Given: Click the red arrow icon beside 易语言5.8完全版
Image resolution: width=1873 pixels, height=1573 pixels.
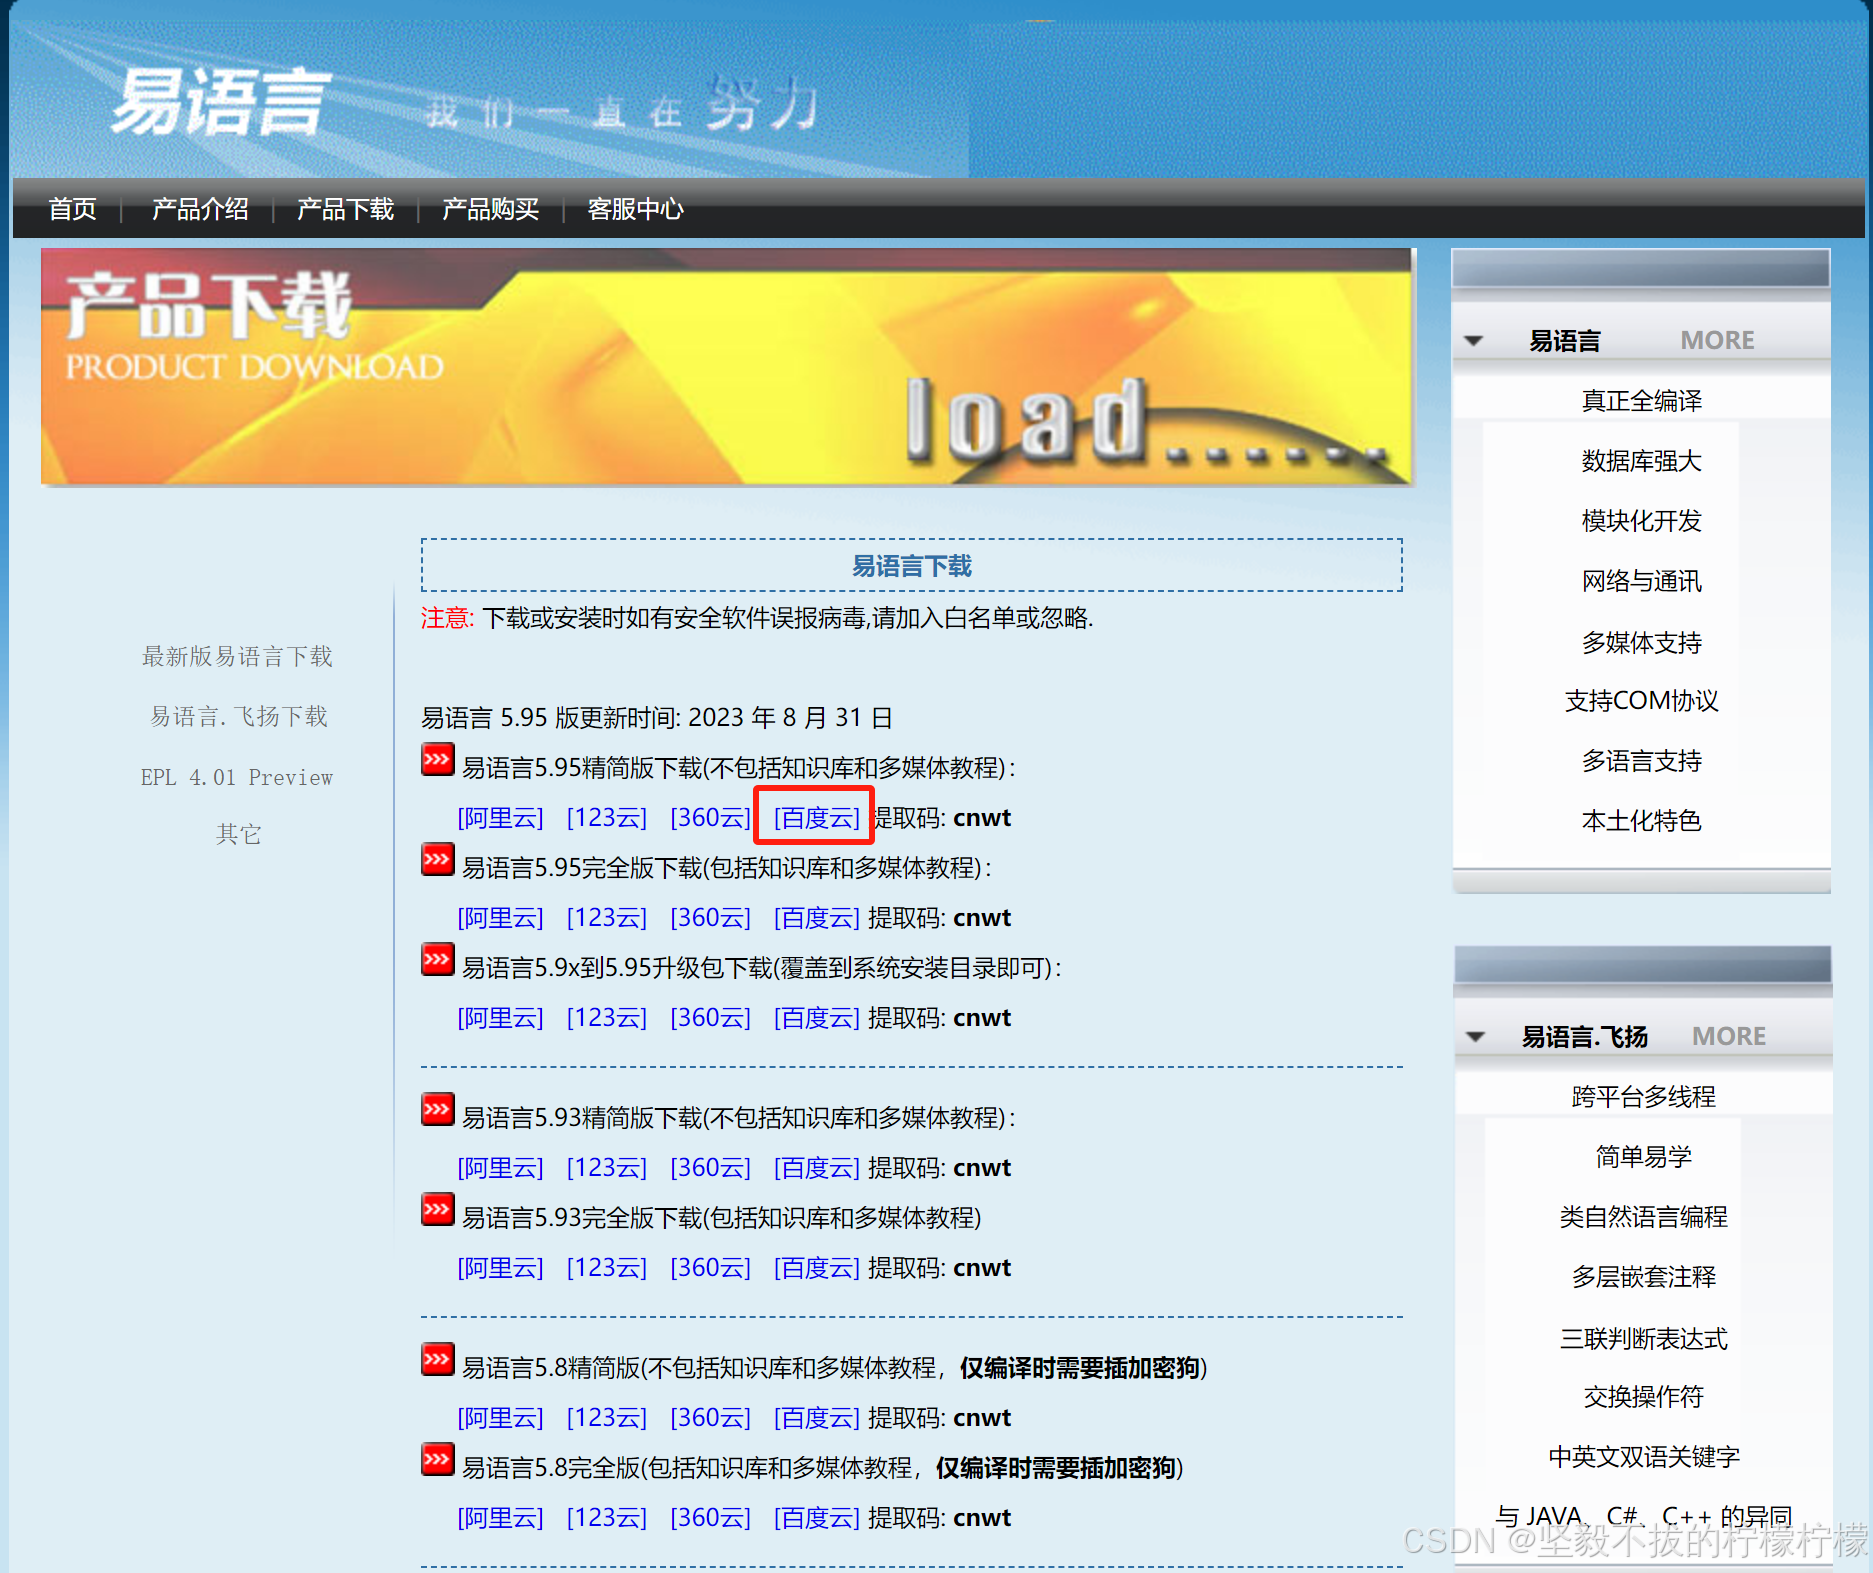Looking at the screenshot, I should (437, 1460).
